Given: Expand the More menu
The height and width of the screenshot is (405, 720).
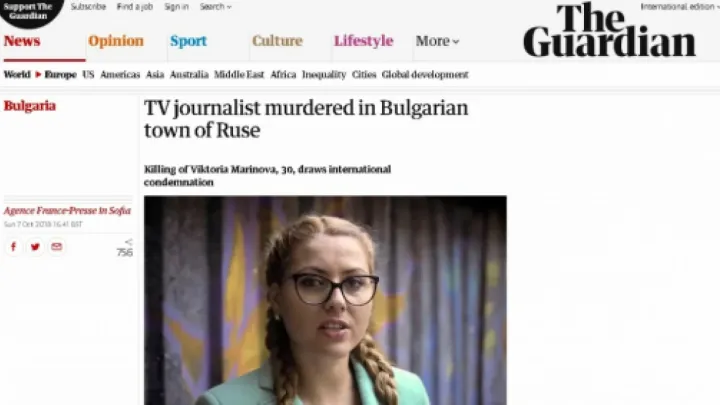Looking at the screenshot, I should (x=437, y=41).
